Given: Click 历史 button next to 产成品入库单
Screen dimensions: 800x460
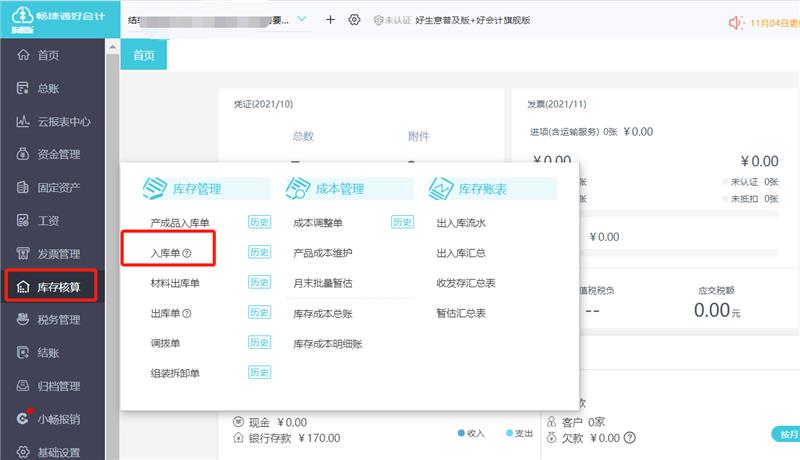Looking at the screenshot, I should coord(259,223).
